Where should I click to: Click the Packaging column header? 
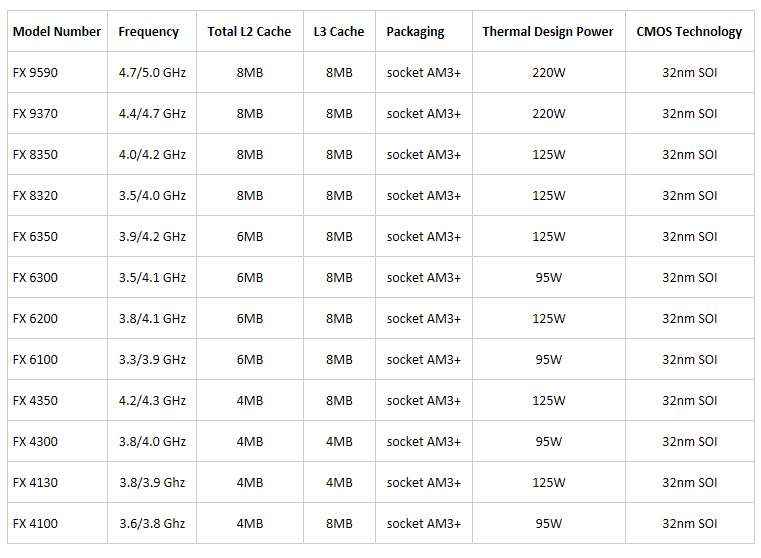tap(415, 32)
